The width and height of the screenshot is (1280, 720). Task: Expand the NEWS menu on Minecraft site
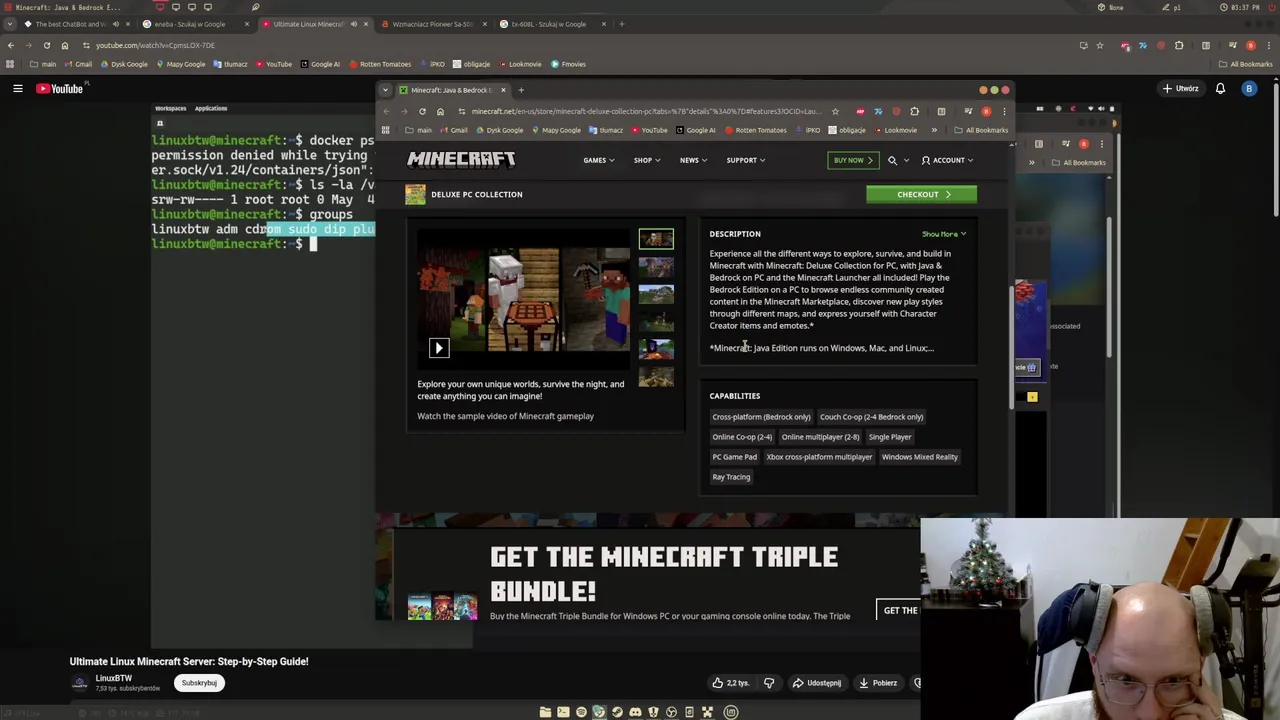(x=693, y=160)
